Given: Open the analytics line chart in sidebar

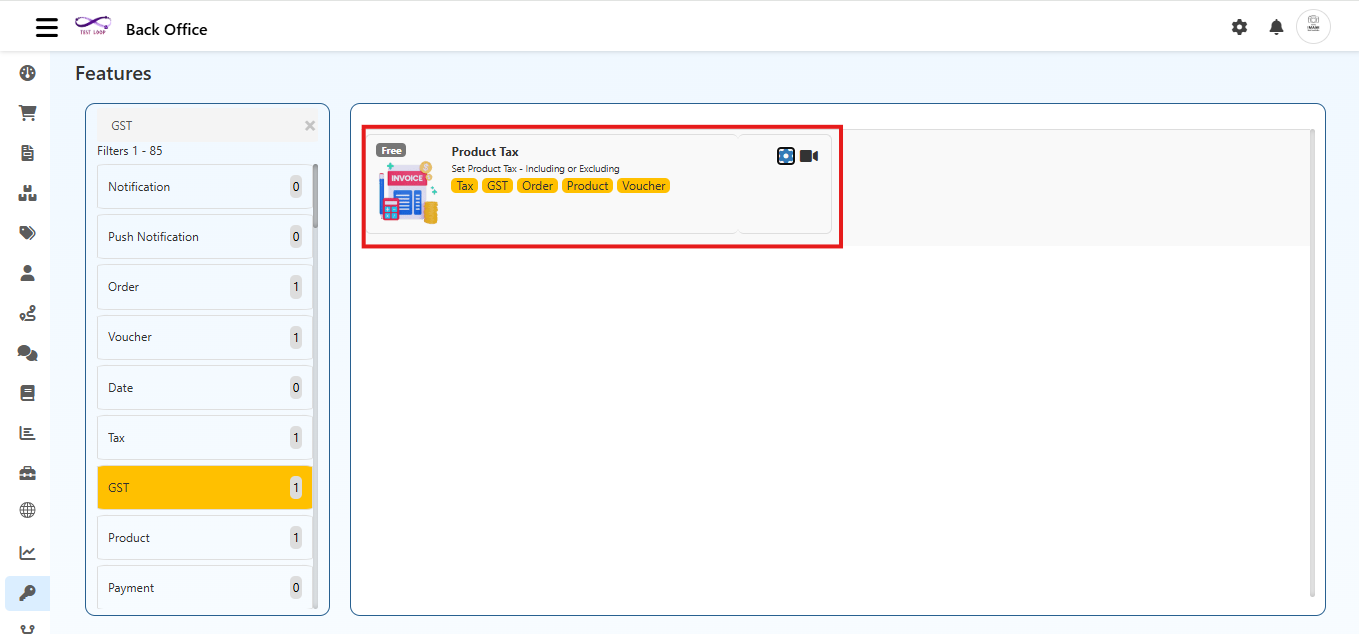Looking at the screenshot, I should coord(27,552).
